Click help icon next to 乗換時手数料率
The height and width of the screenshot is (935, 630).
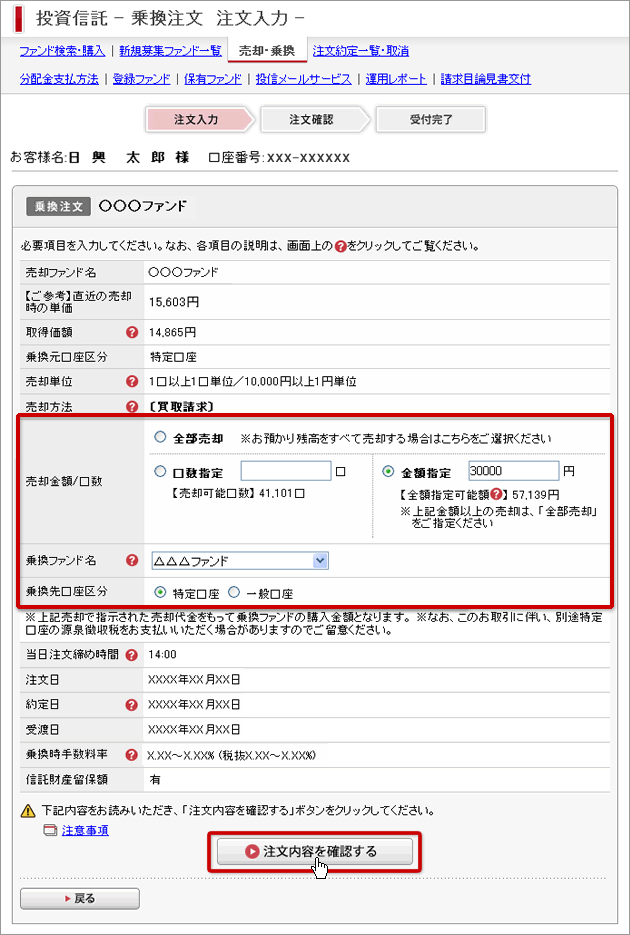point(132,754)
